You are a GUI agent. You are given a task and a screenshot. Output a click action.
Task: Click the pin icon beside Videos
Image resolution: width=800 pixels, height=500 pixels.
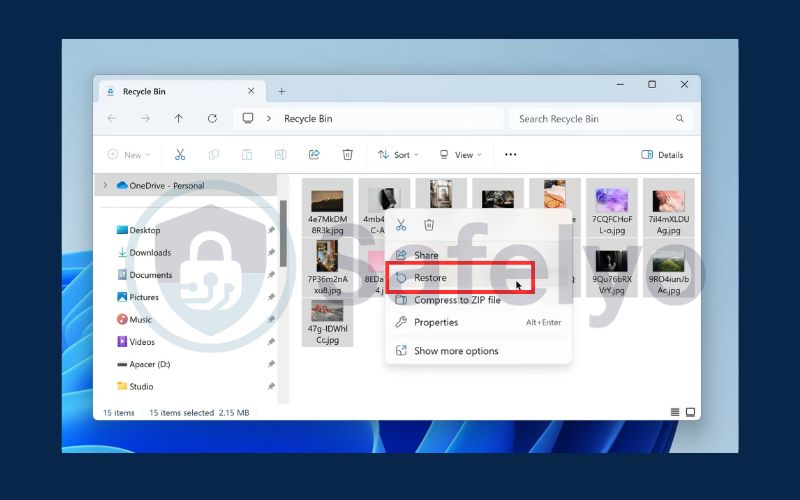(271, 342)
